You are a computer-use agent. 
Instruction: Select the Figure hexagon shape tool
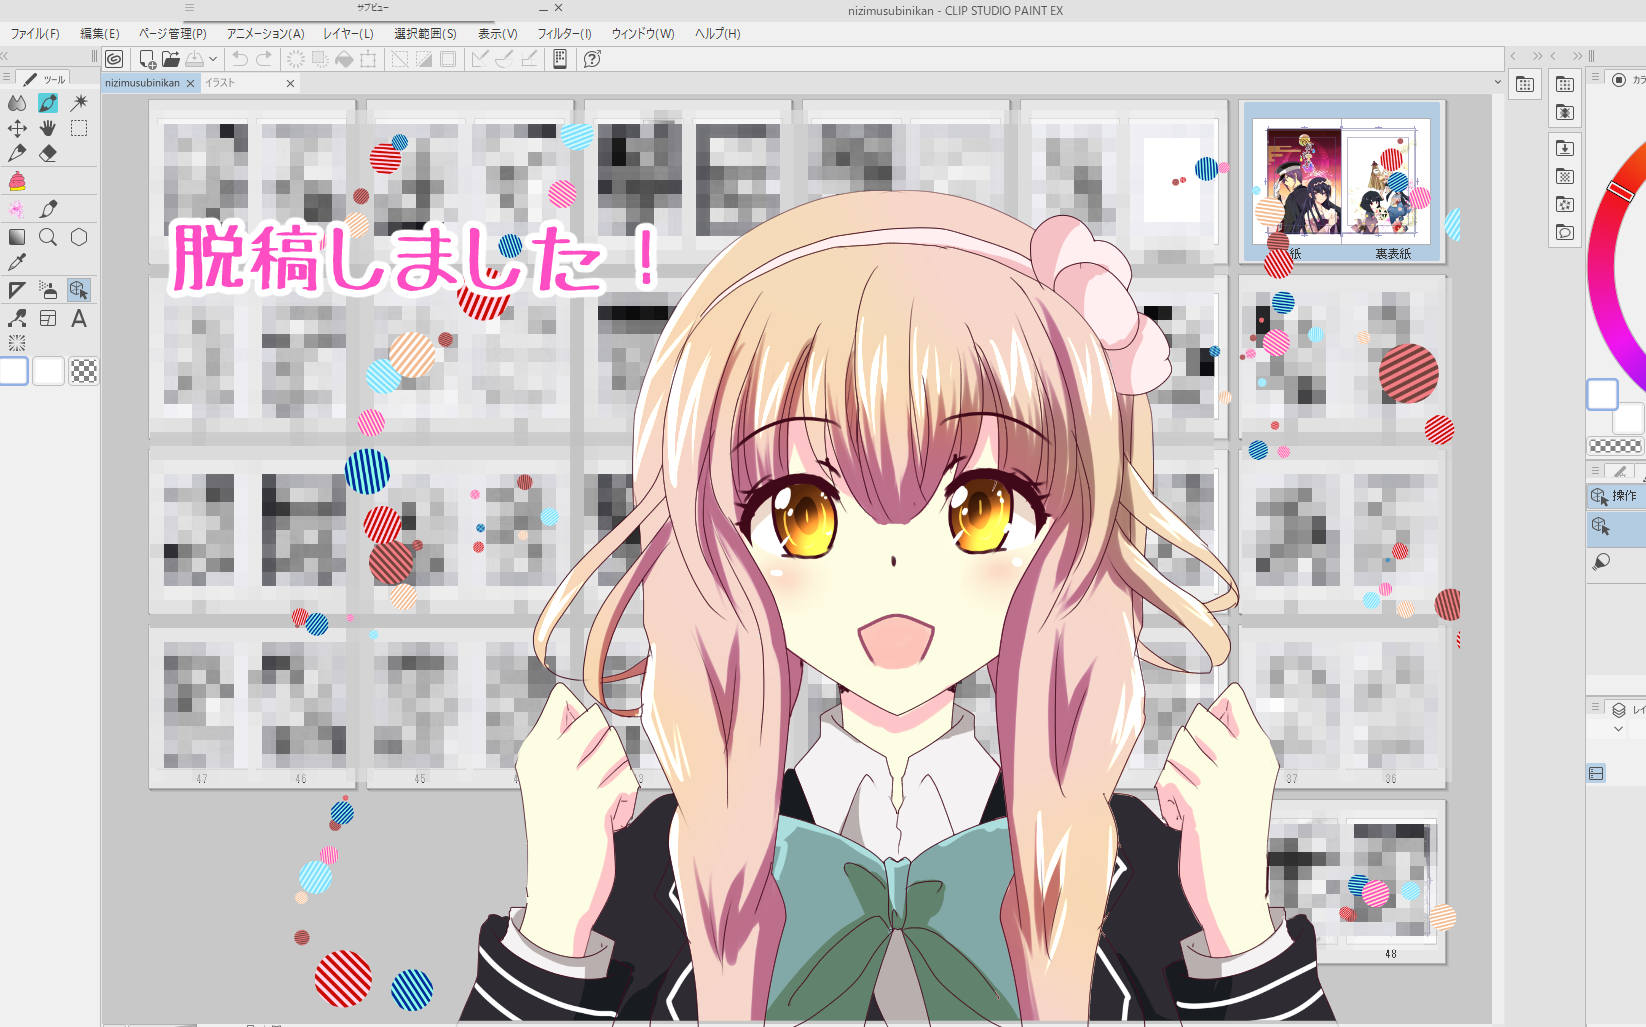[x=79, y=237]
